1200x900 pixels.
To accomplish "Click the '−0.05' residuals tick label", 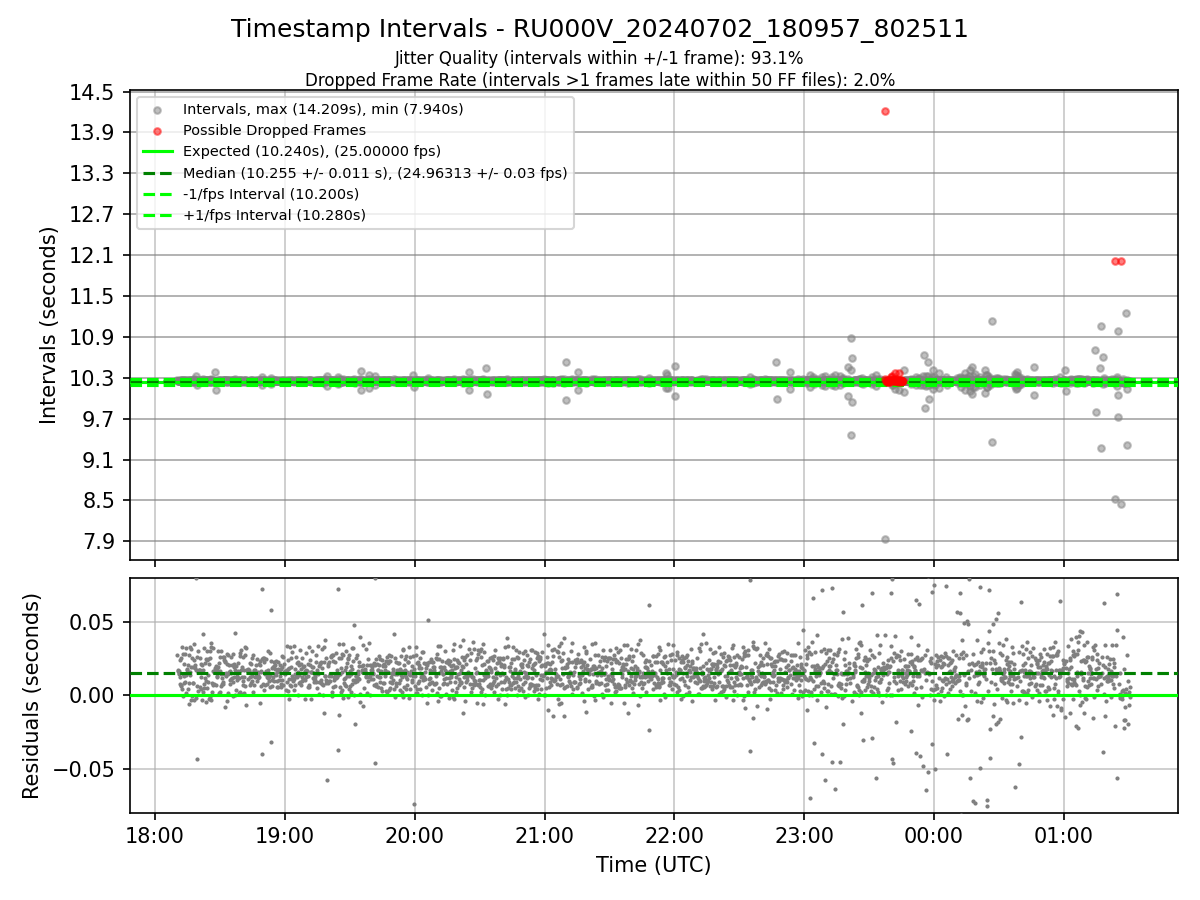I will click(x=86, y=770).
